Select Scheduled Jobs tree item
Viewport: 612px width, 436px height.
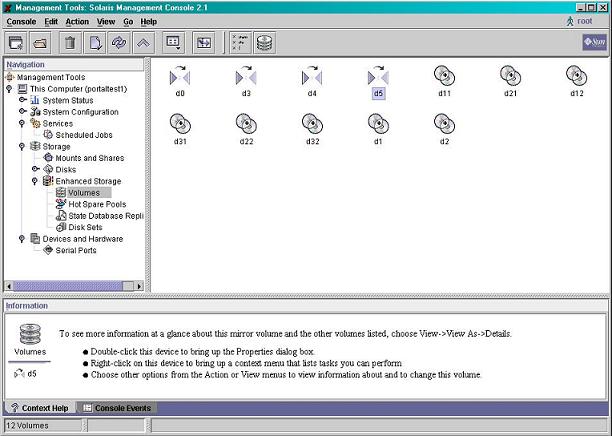pos(78,135)
